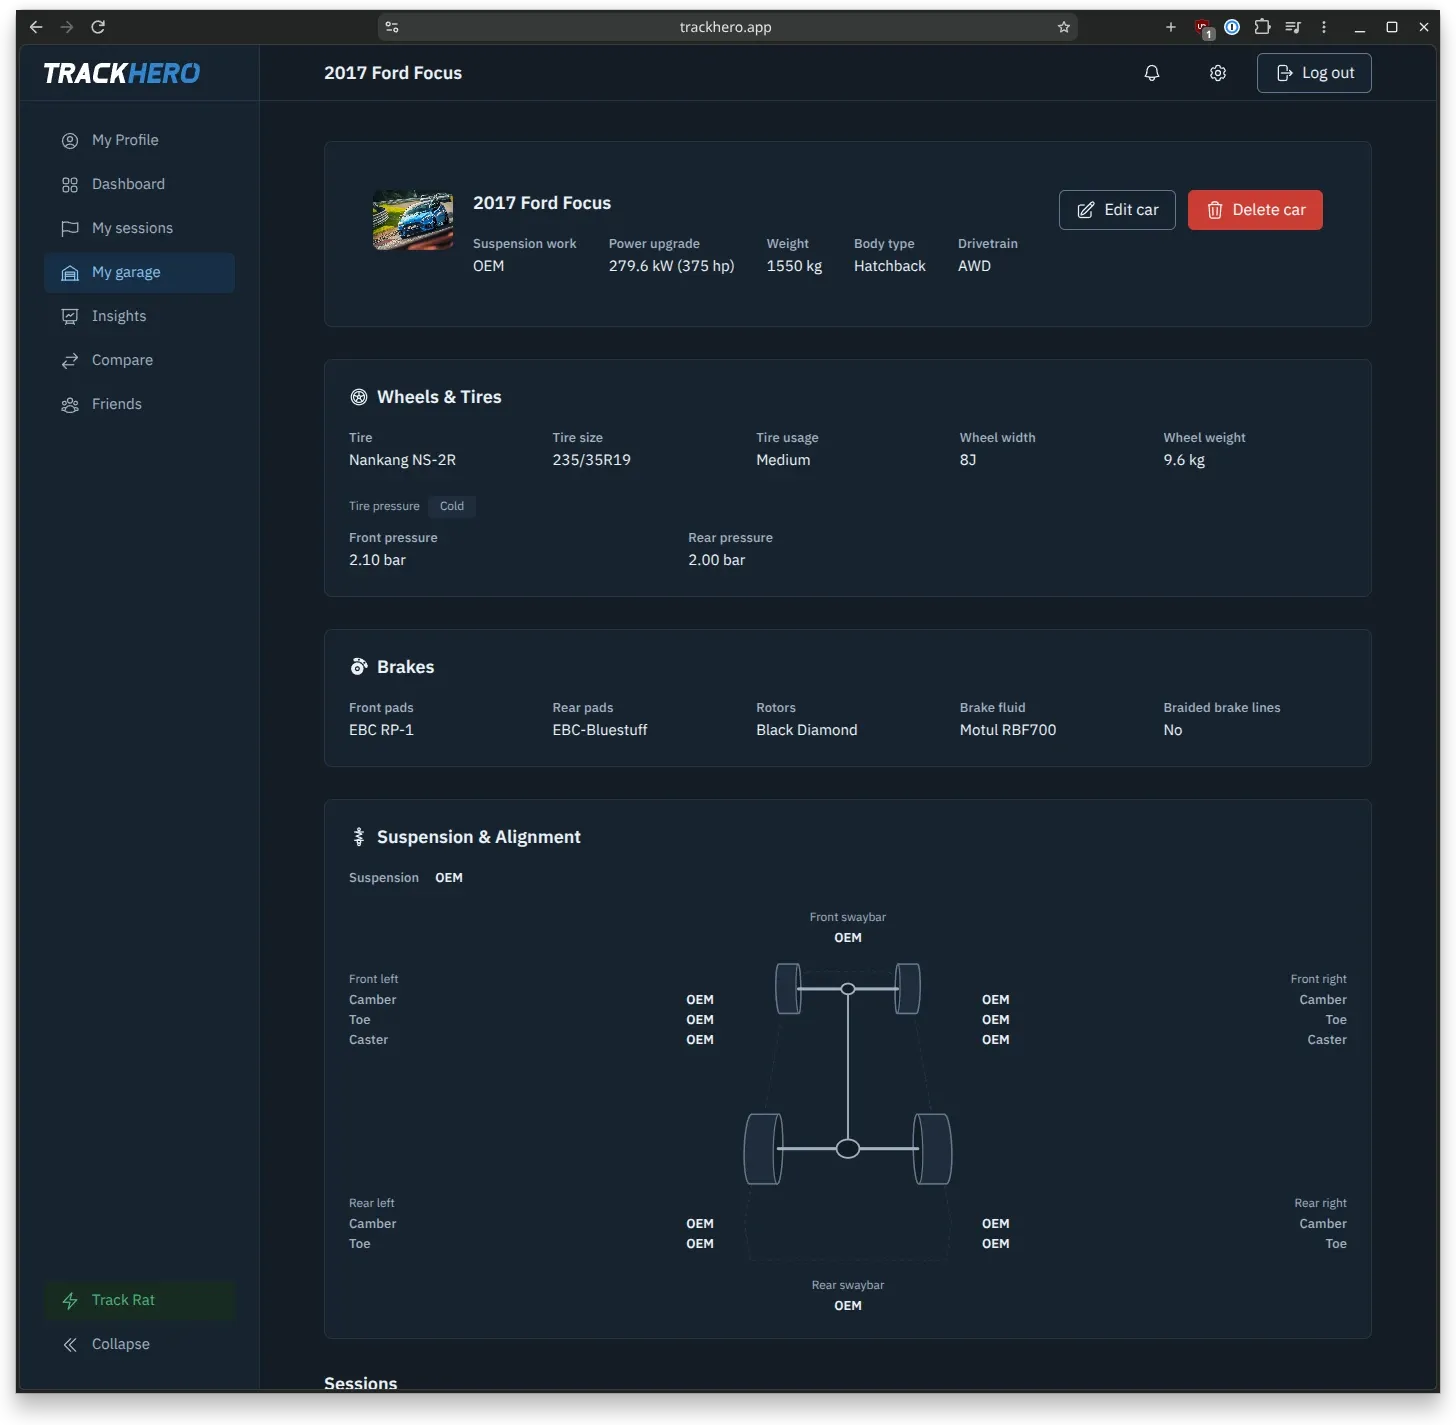Click the EBC-Bluestuff rear pads value

(x=600, y=730)
